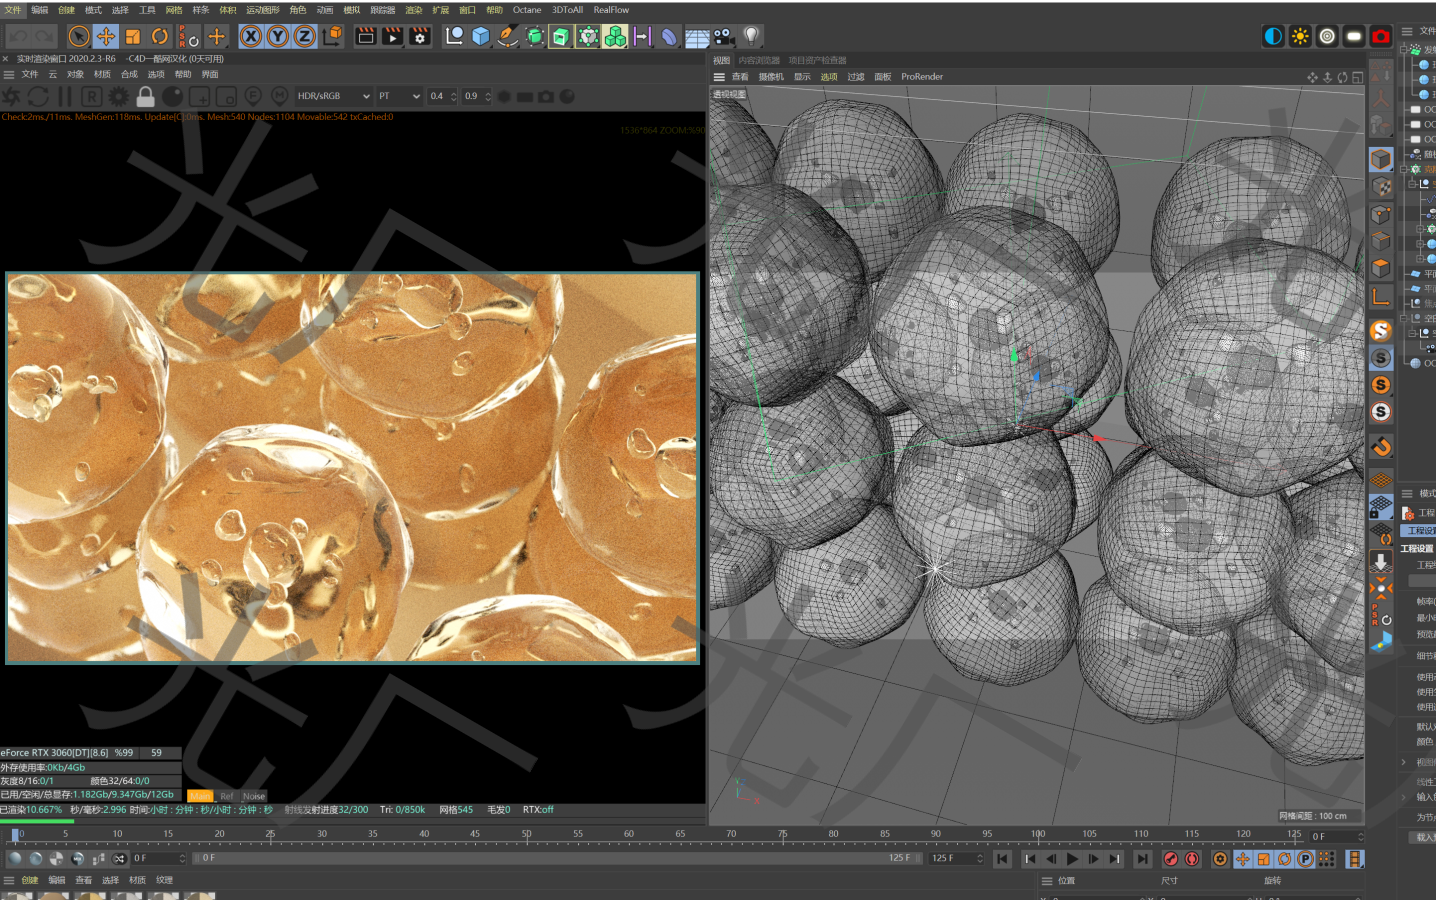1436x900 pixels.
Task: Toggle the Y axis lock button
Action: point(277,36)
